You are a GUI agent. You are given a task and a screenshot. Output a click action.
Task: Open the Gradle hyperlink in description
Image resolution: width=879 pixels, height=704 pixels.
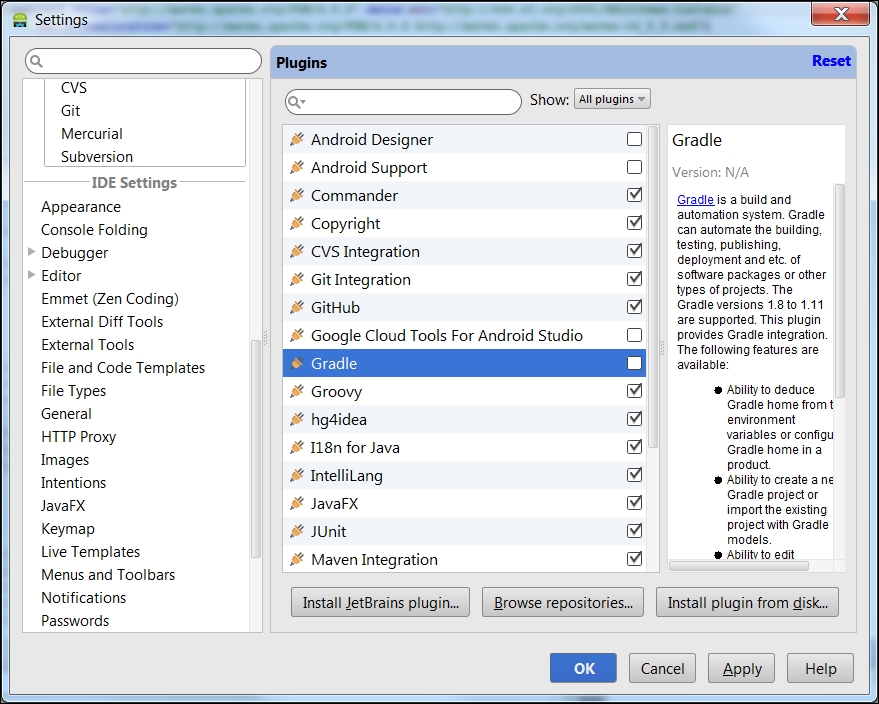point(695,200)
